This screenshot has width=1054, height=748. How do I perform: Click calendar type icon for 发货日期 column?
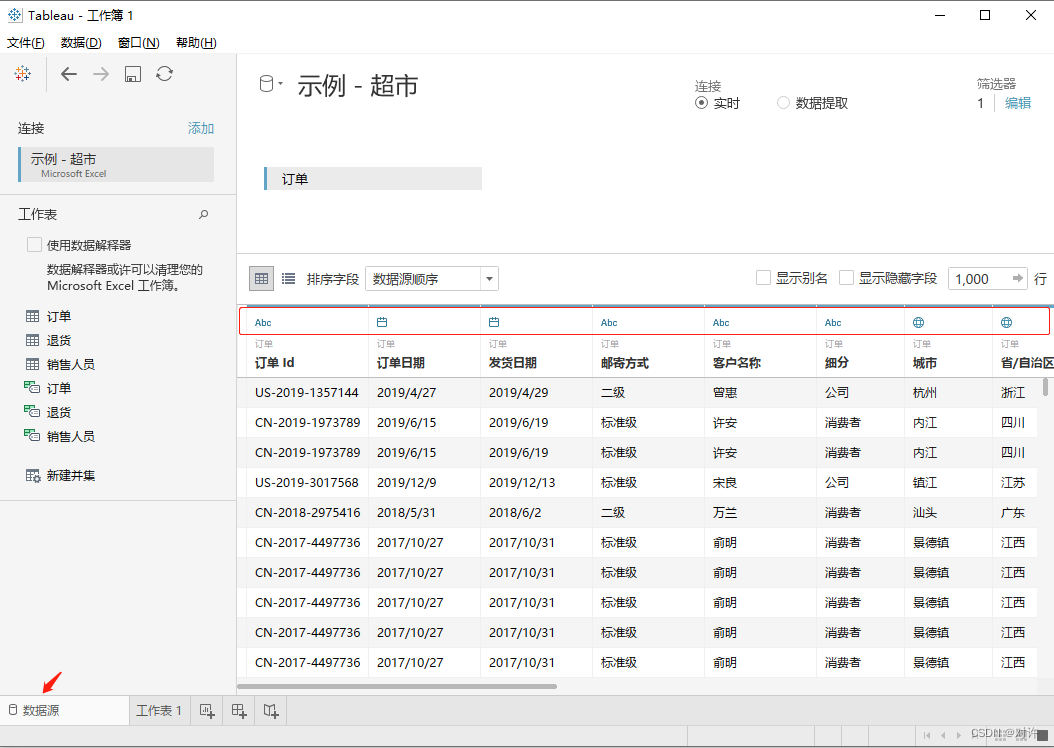pyautogui.click(x=494, y=323)
